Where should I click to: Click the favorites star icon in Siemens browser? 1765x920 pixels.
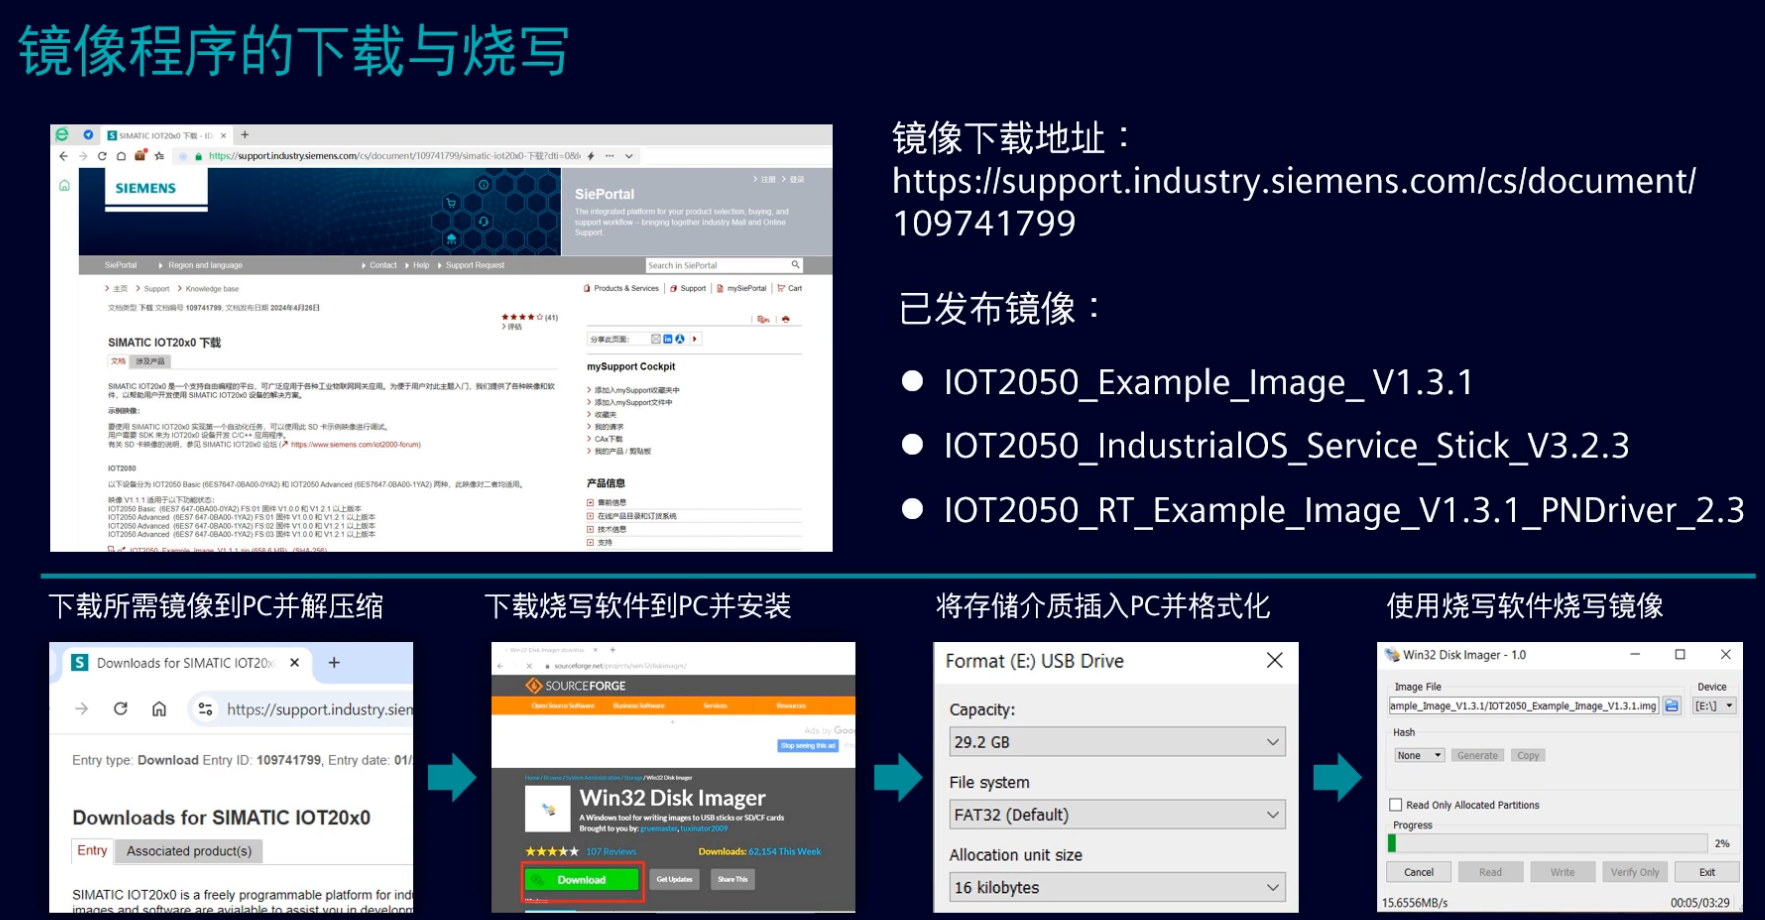pos(159,156)
